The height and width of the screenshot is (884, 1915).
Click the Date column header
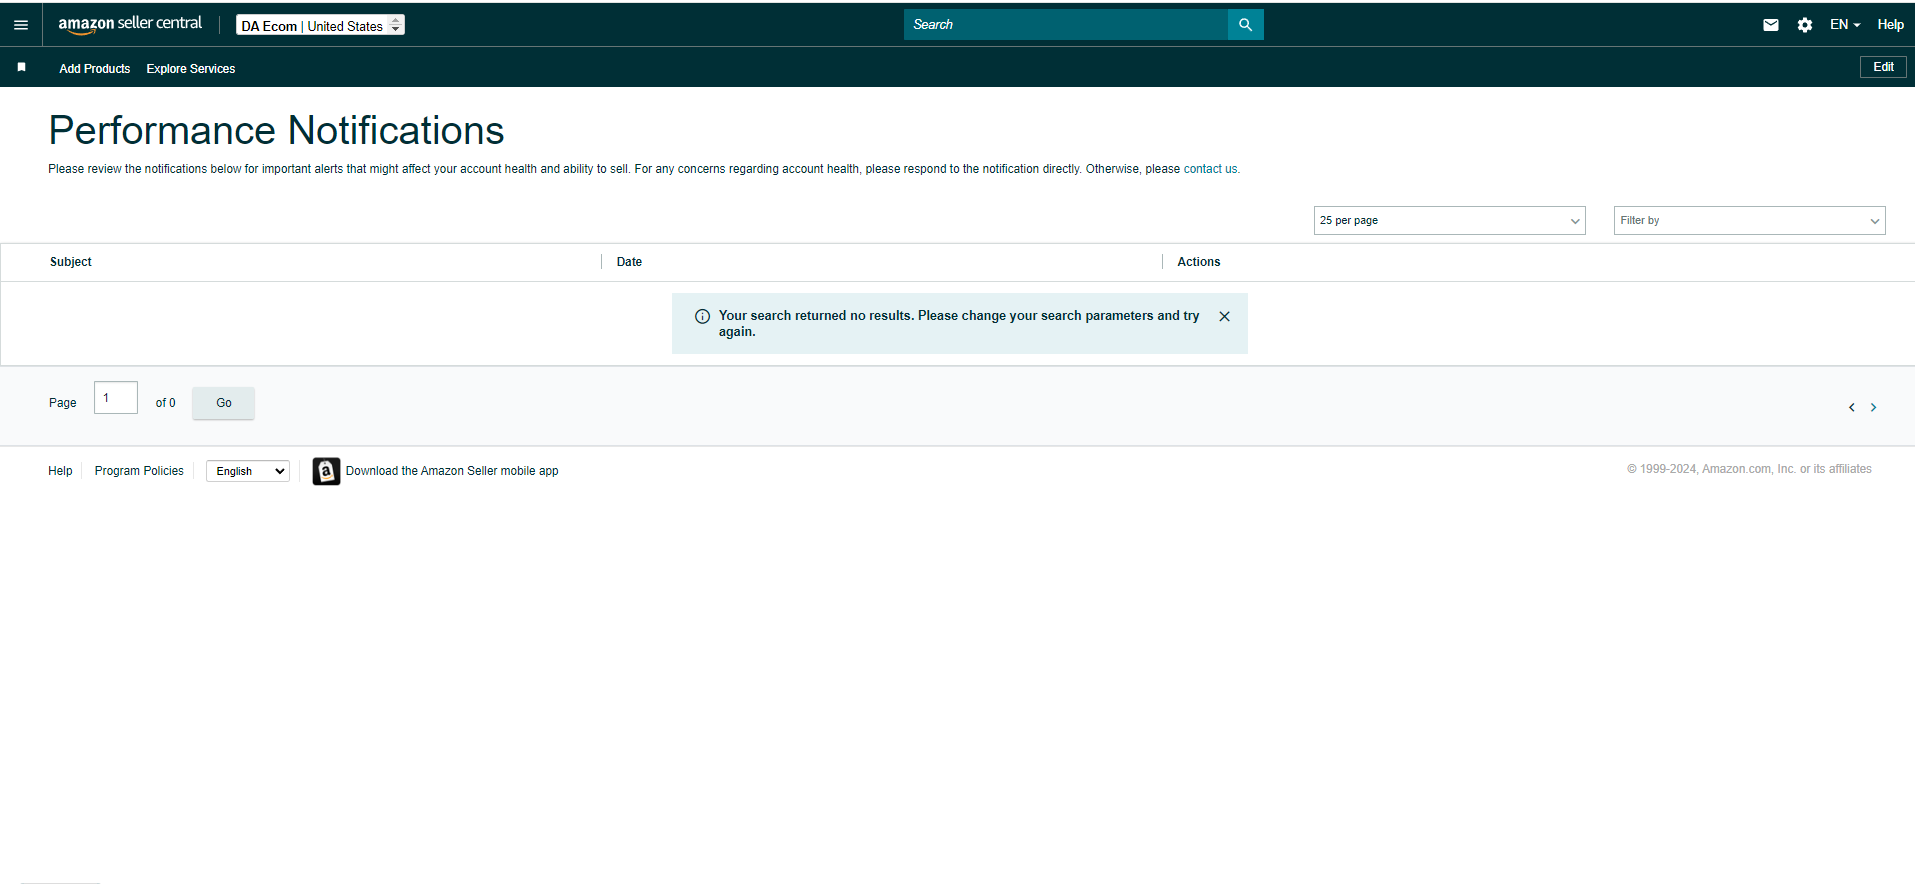(629, 262)
